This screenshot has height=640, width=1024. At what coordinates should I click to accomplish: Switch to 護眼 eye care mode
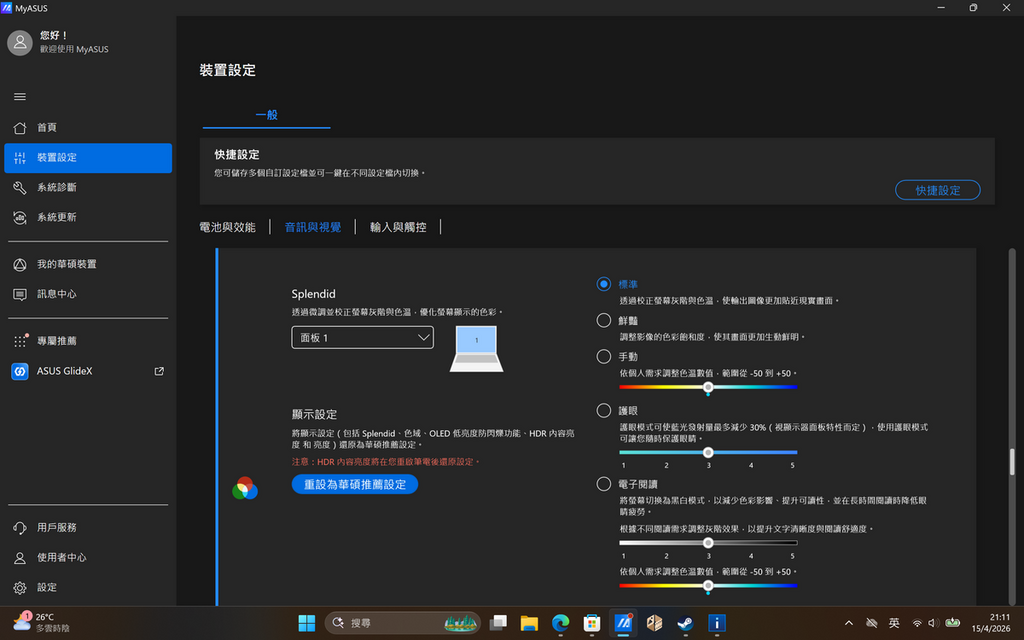click(603, 409)
